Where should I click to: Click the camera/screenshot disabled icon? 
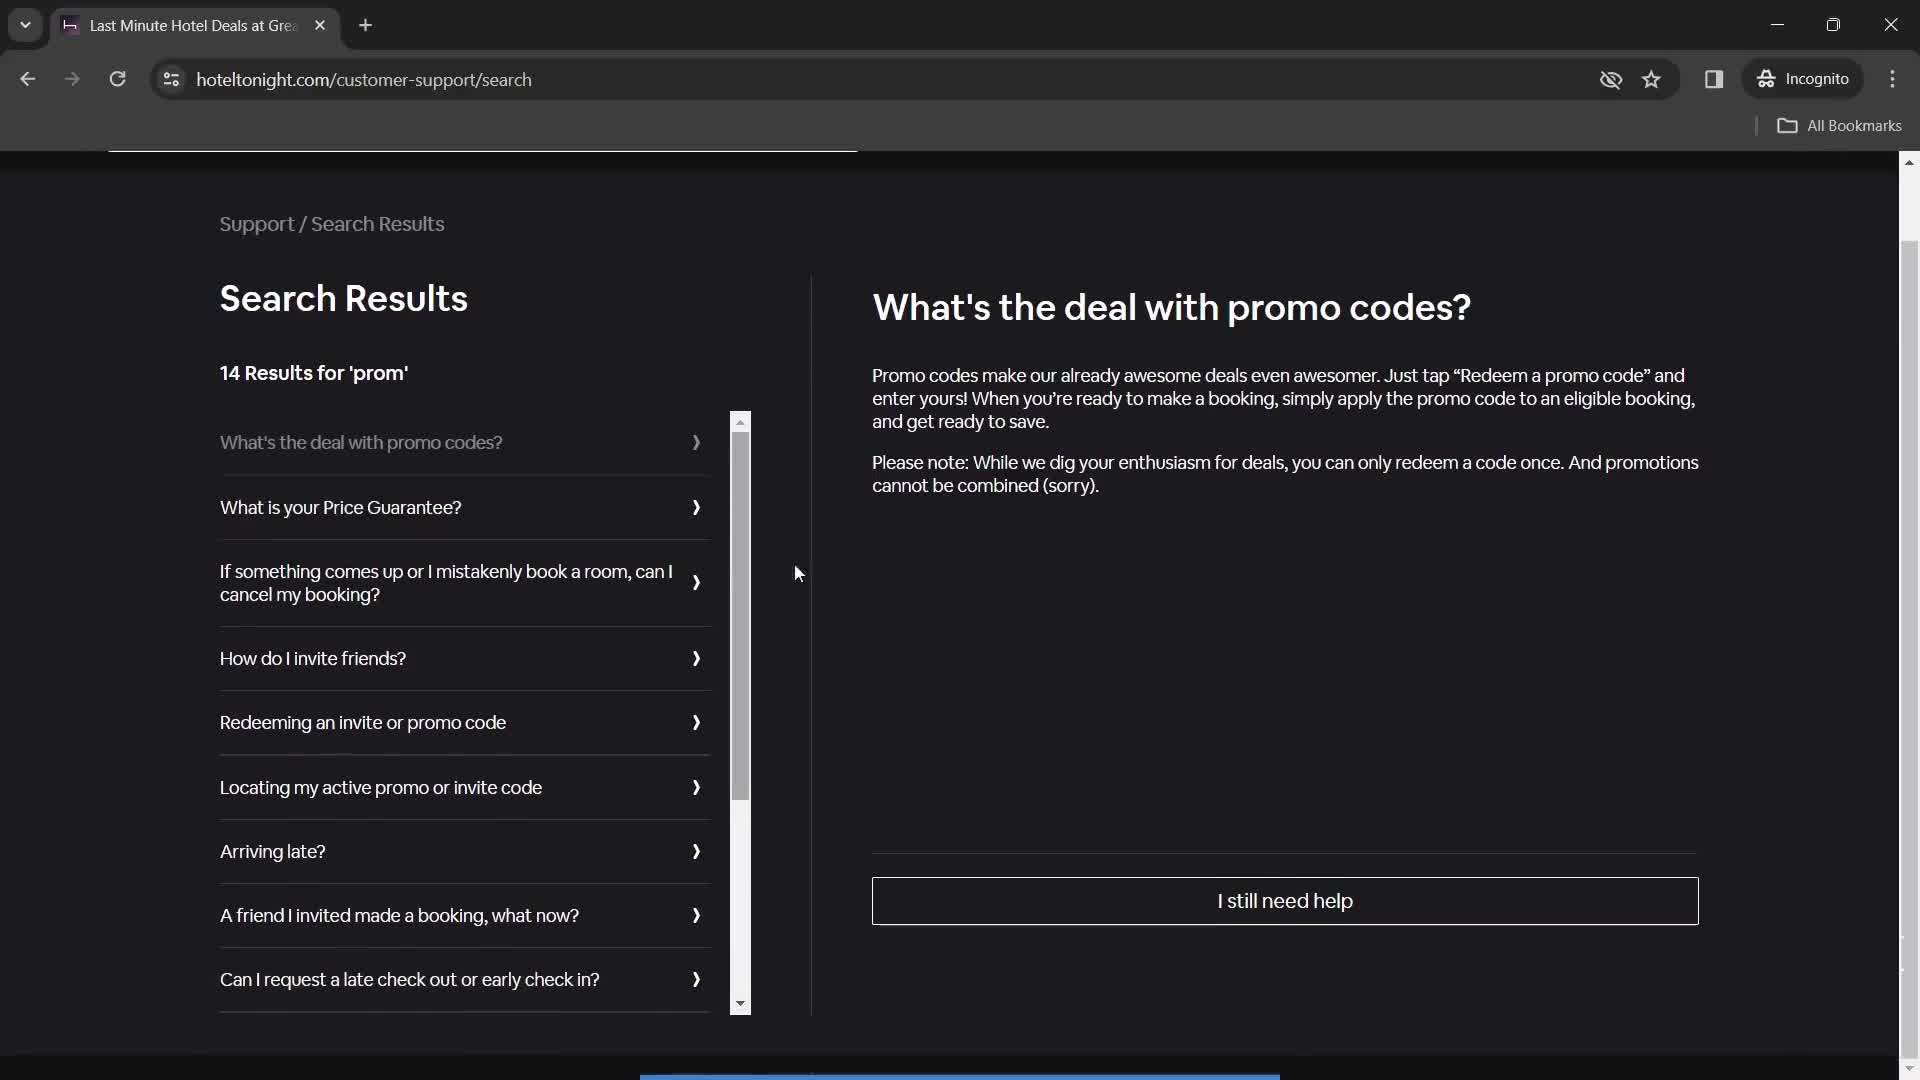[1611, 79]
